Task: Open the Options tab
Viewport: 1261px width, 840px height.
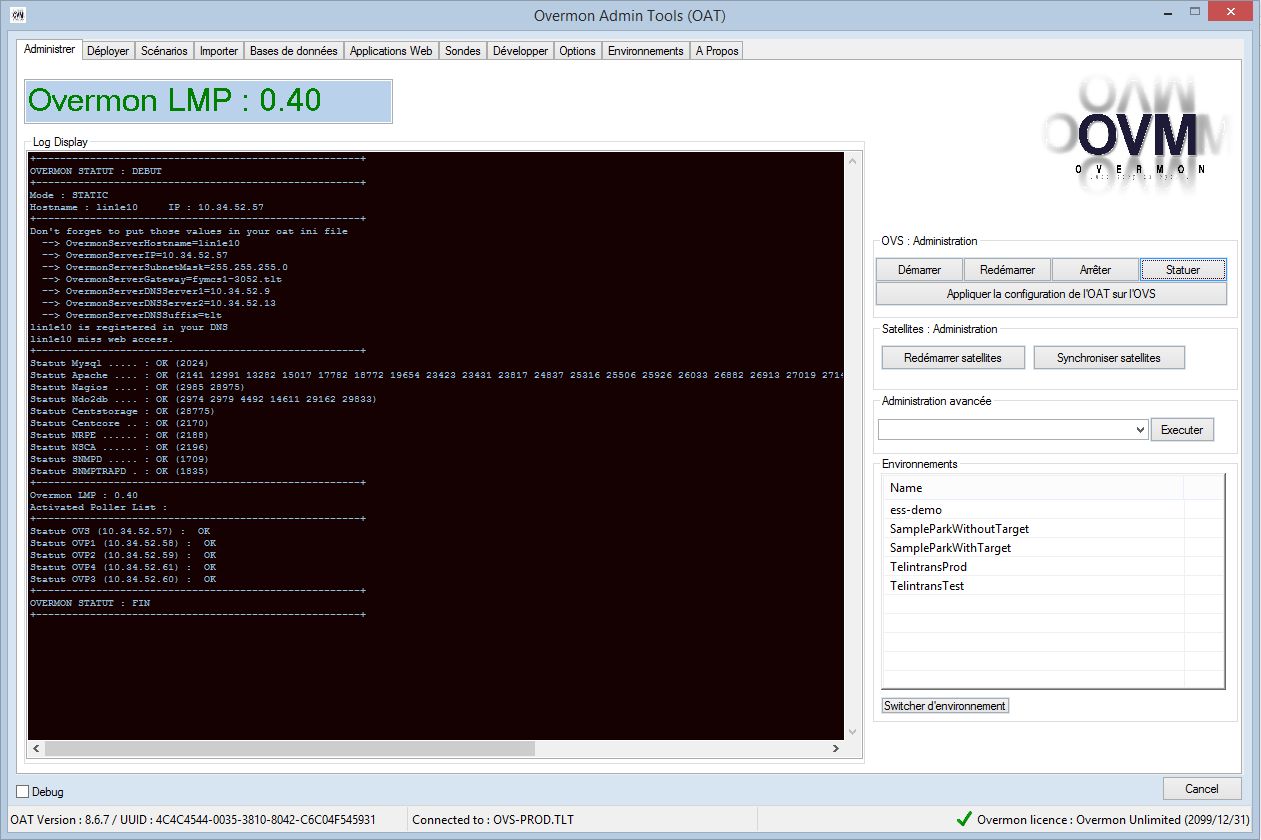Action: (578, 51)
